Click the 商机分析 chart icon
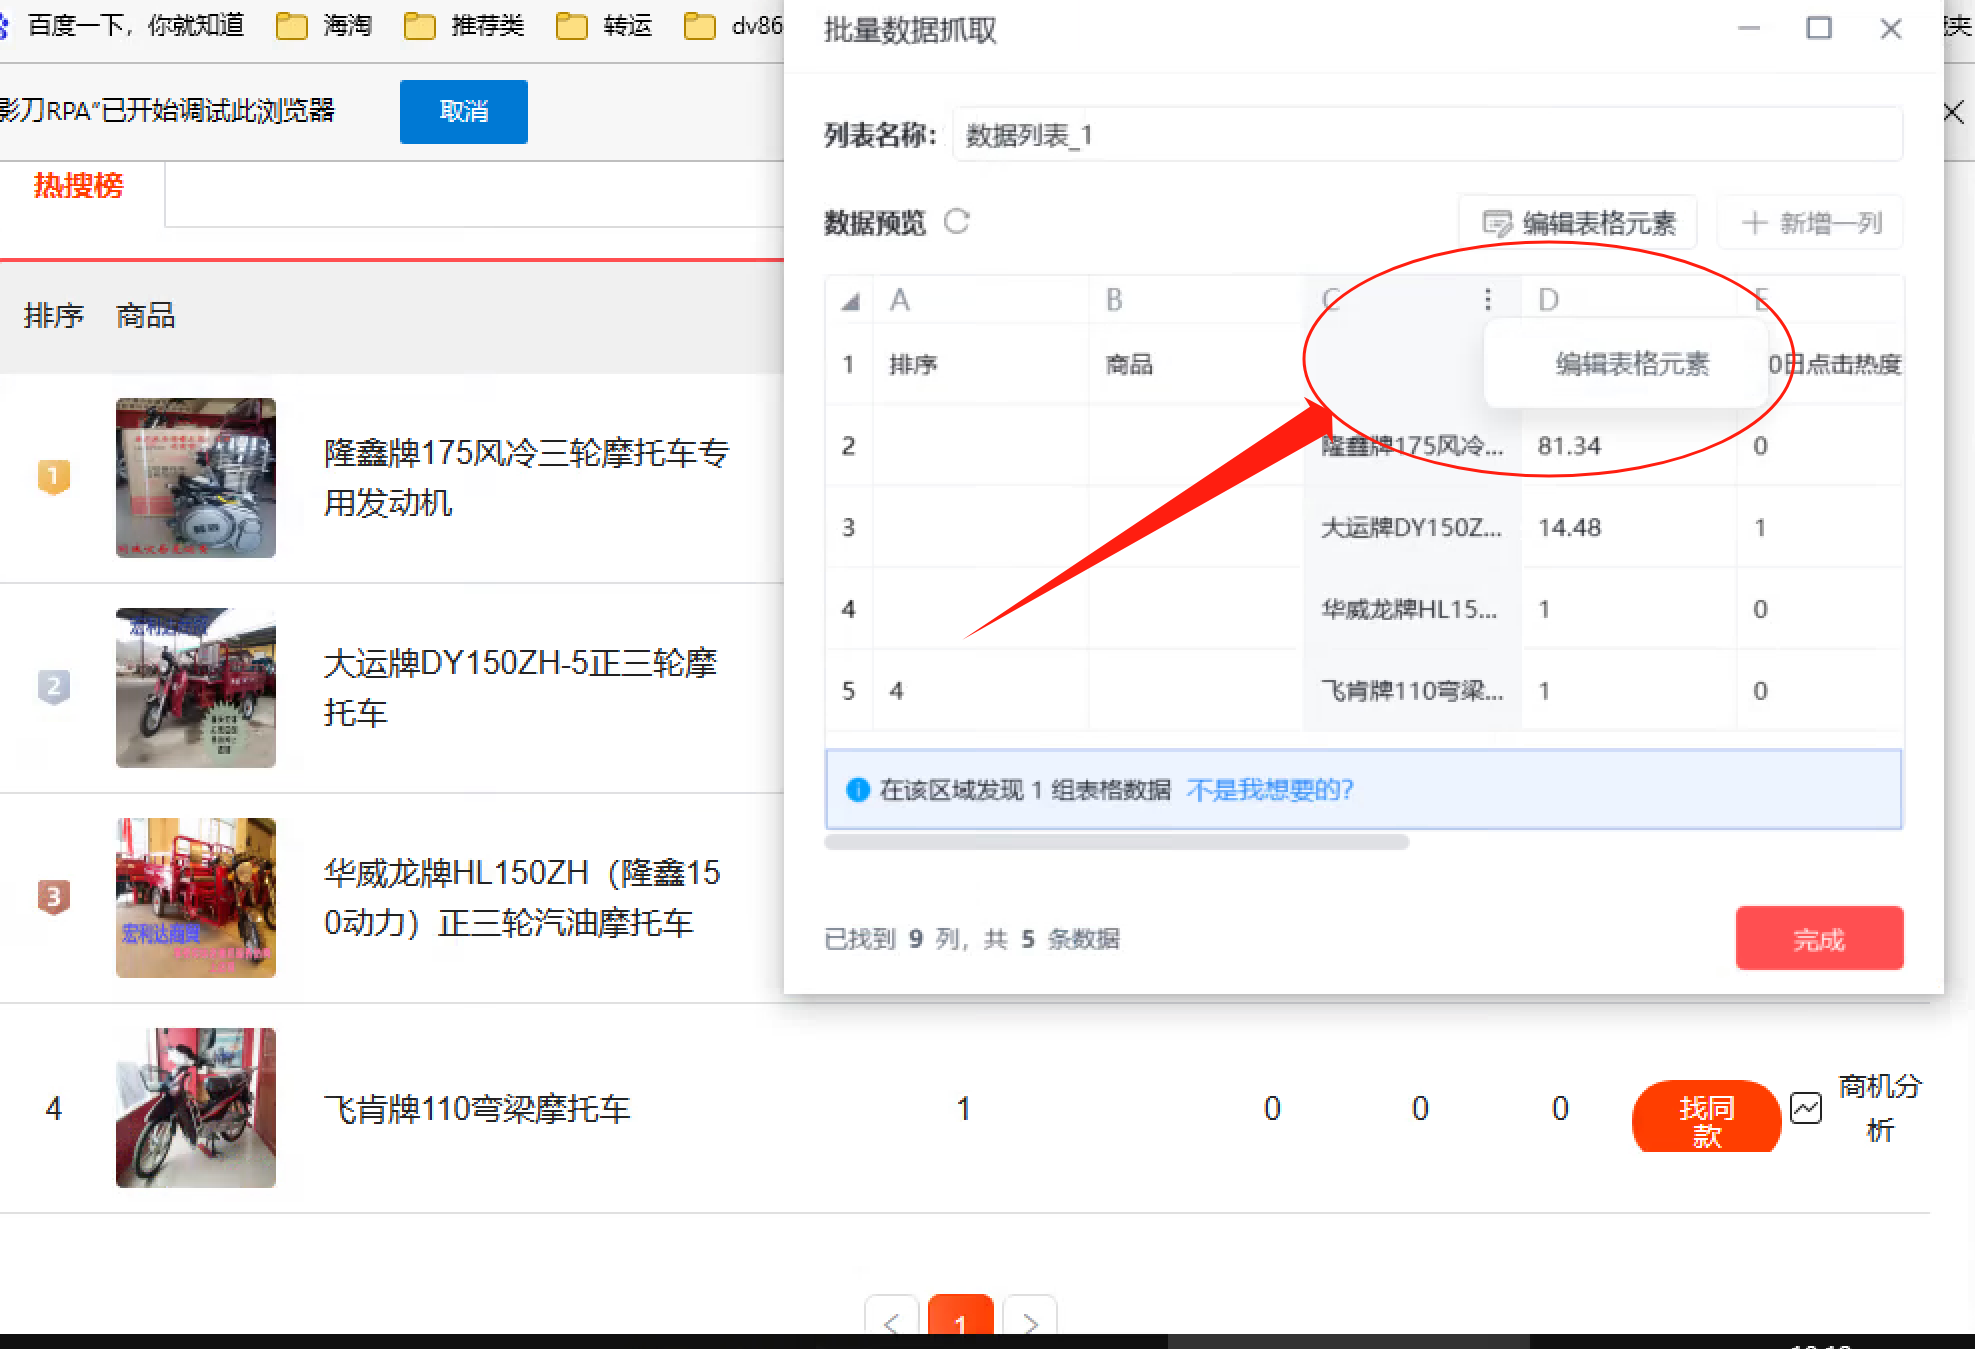Viewport: 1975px width, 1349px height. point(1806,1108)
